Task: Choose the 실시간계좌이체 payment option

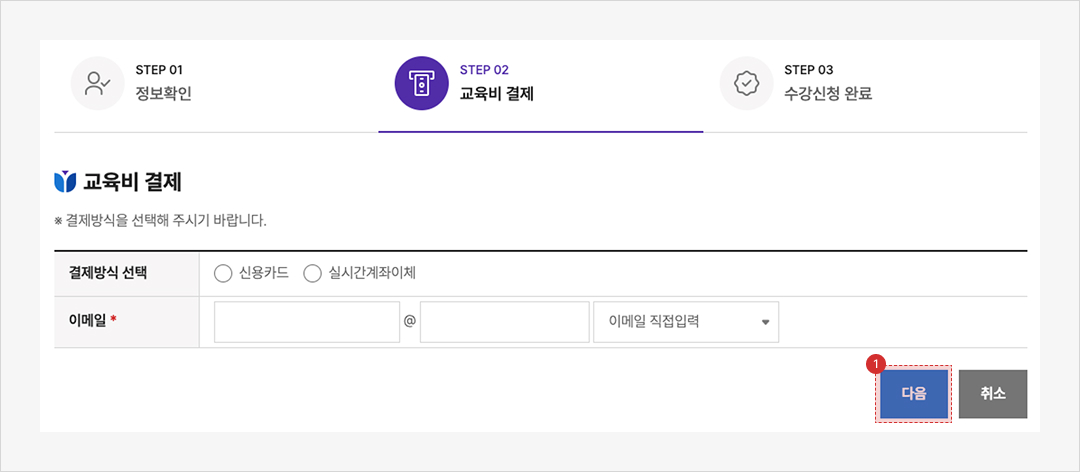Action: (312, 273)
